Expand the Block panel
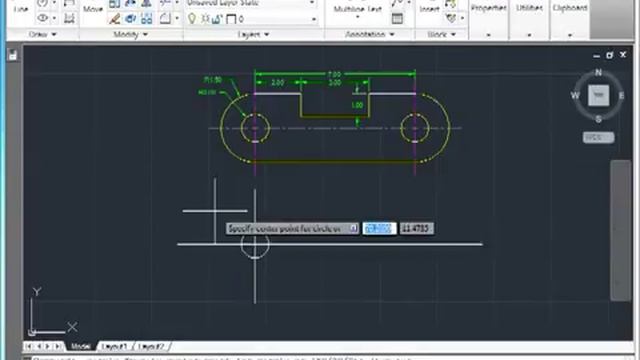 pyautogui.click(x=442, y=34)
